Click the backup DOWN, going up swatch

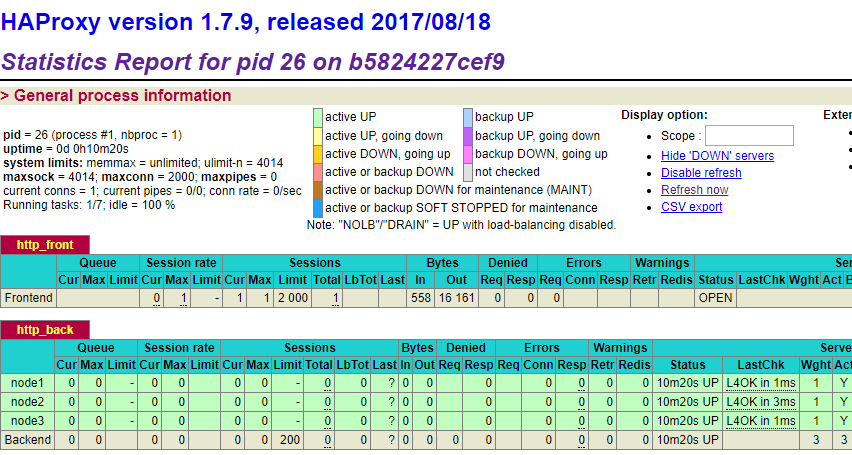pos(468,153)
